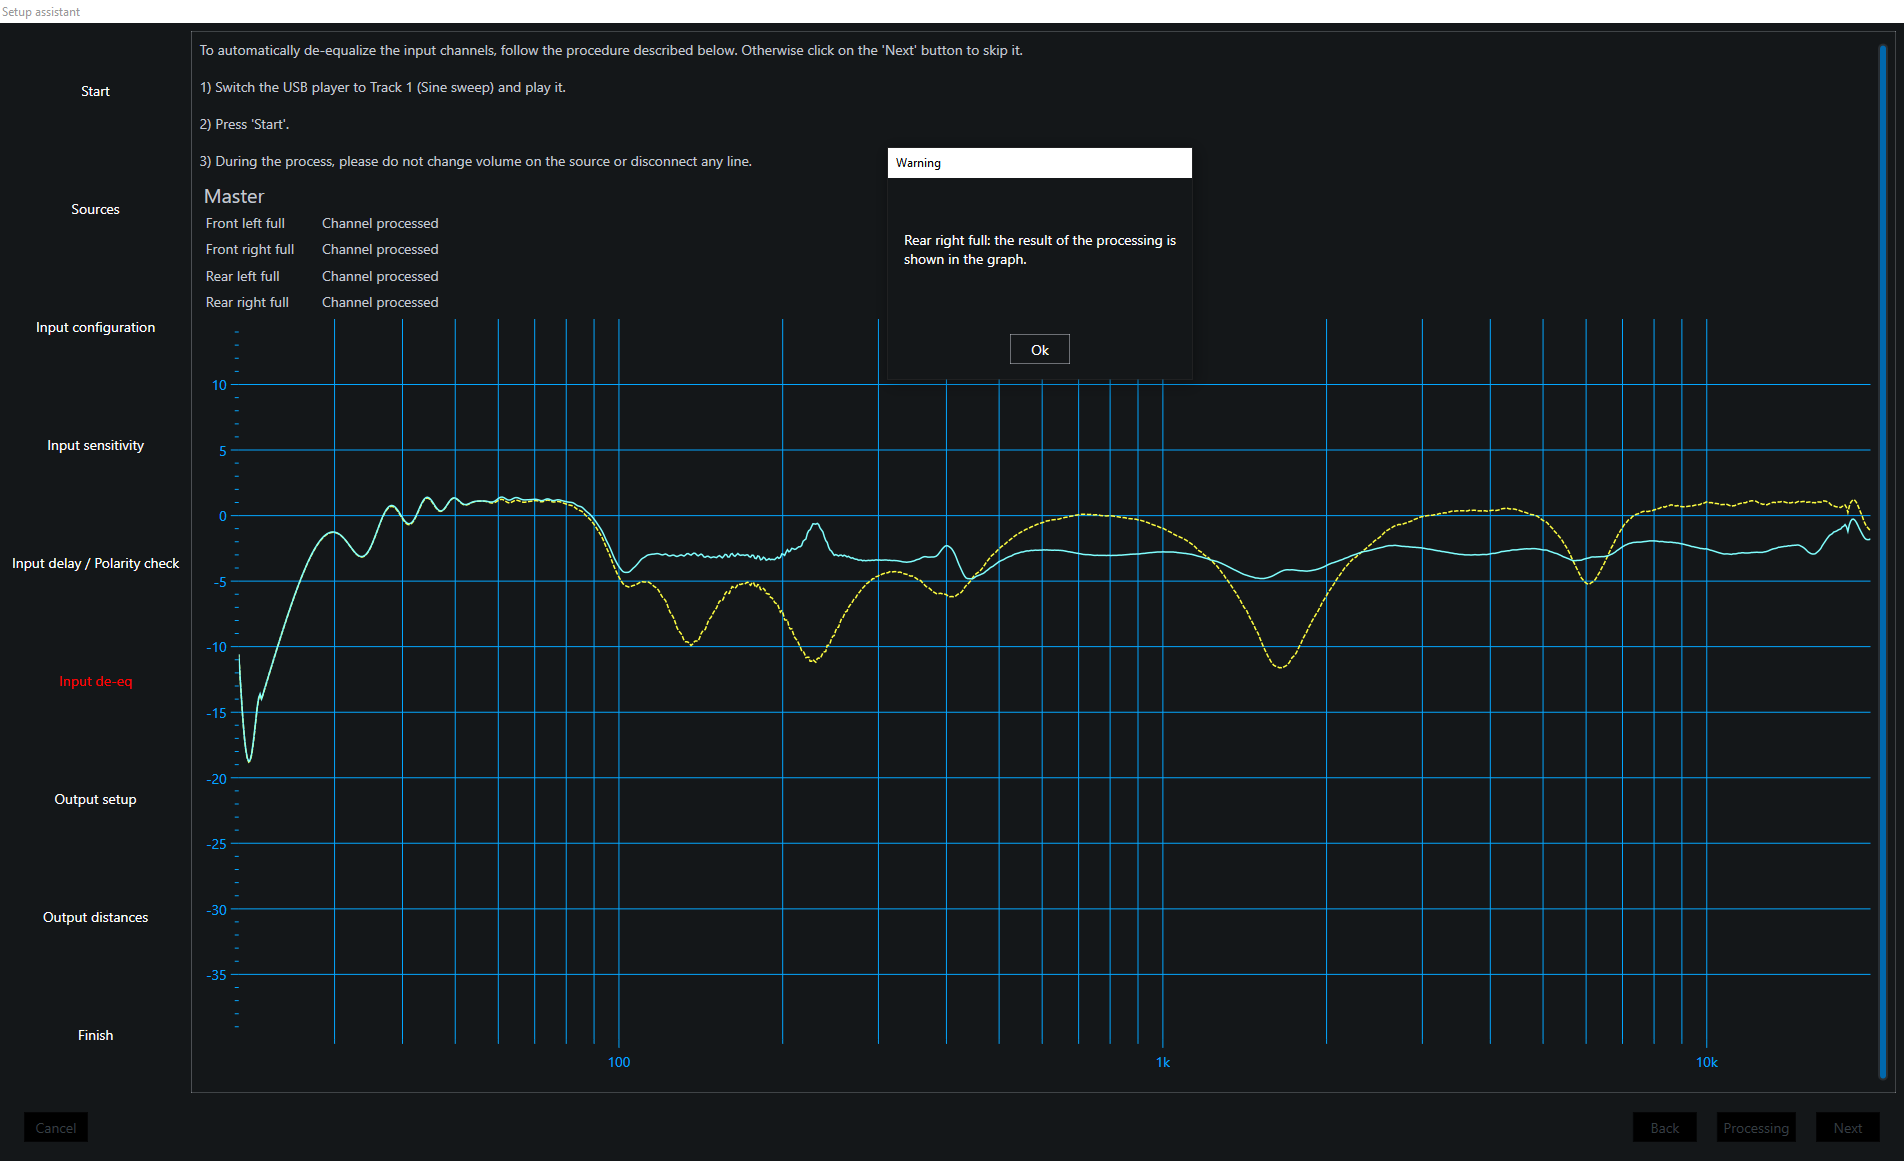Select the Rear left full channel row
The width and height of the screenshot is (1904, 1161).
tap(243, 276)
